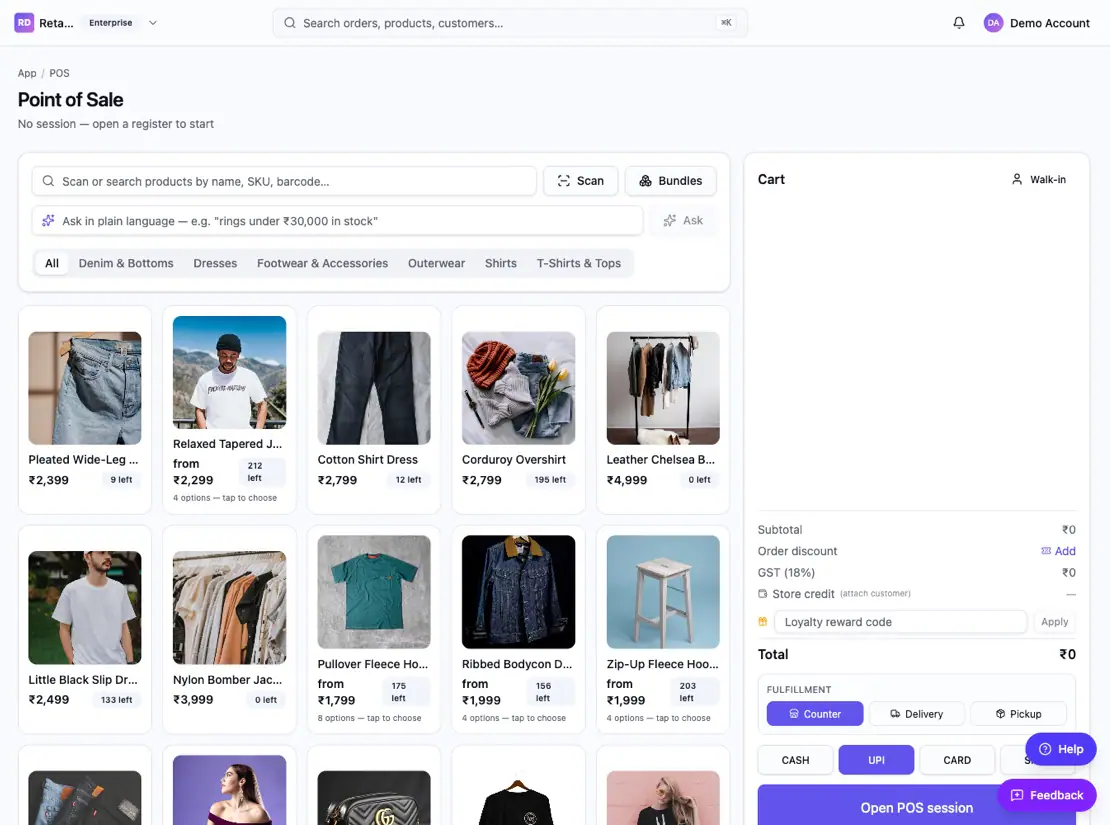Viewport: 1110px width, 825px height.
Task: Open the Help widget
Action: (1060, 749)
